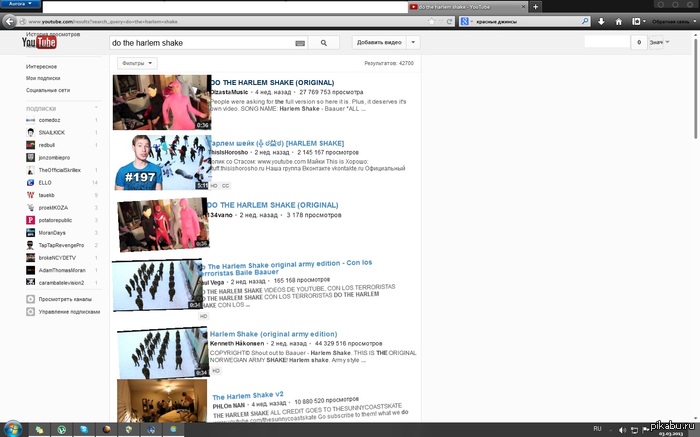
Task: Open 'Интересное' in the sidebar
Action: pyautogui.click(x=42, y=67)
